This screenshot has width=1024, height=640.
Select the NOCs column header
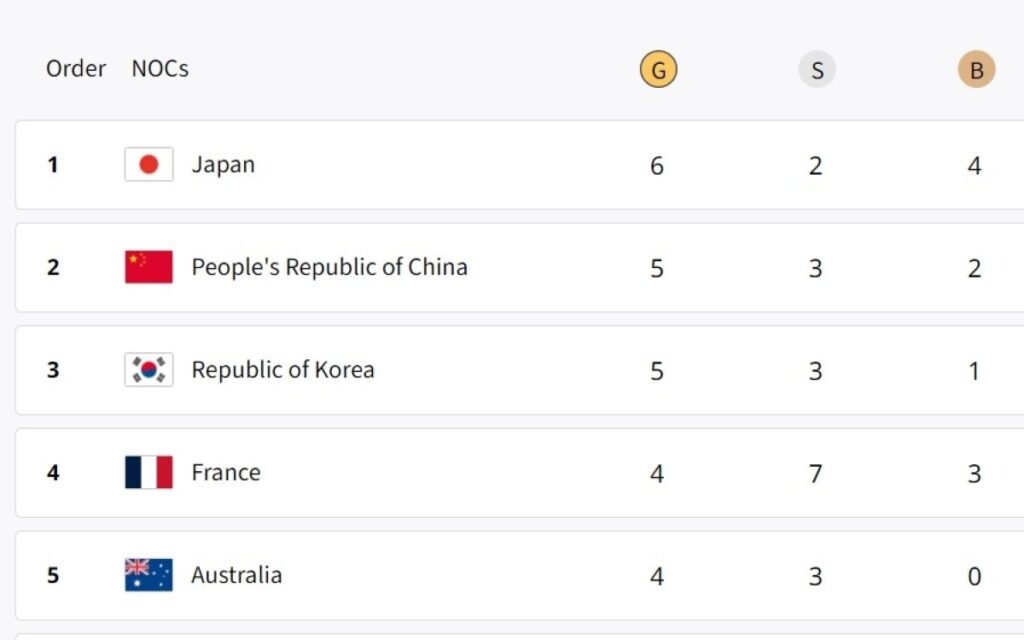point(160,69)
